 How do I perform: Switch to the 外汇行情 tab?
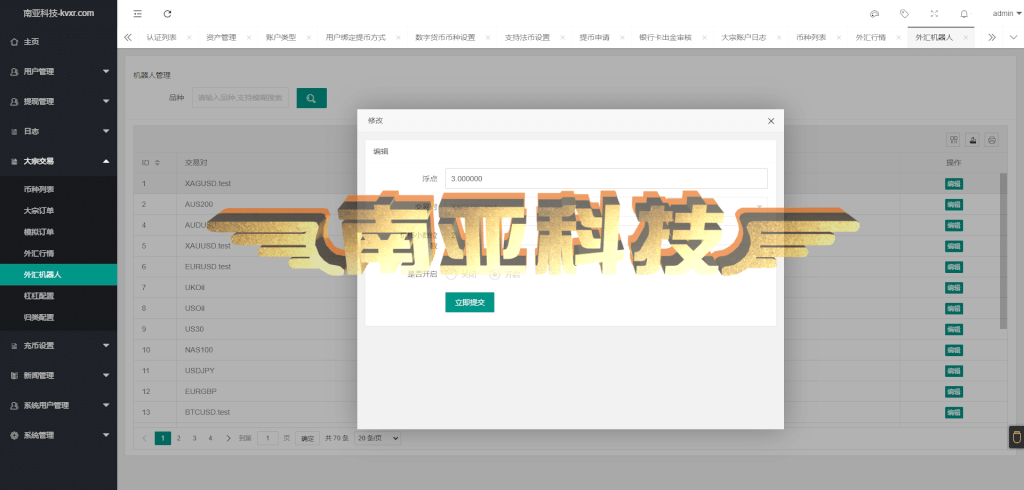(x=871, y=37)
